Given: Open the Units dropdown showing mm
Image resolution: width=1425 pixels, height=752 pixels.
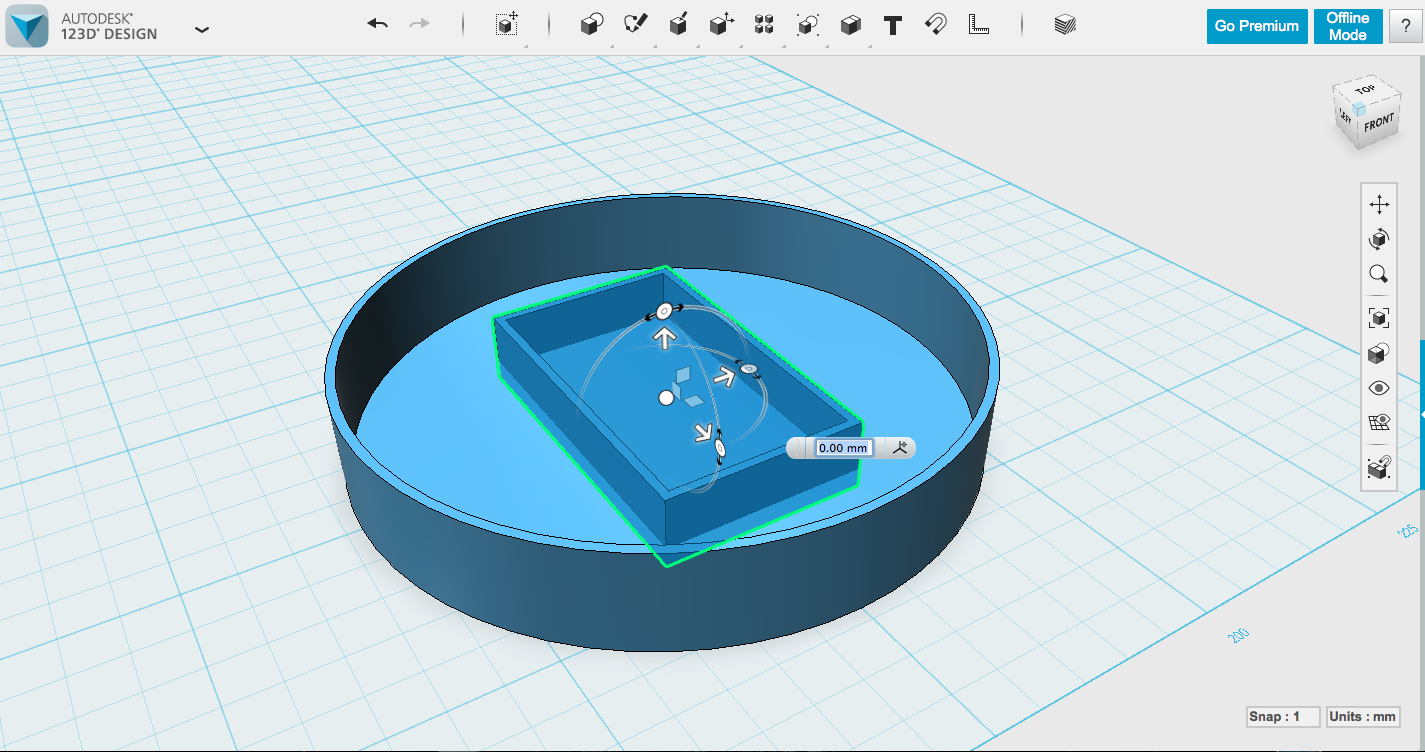Looking at the screenshot, I should [1363, 716].
